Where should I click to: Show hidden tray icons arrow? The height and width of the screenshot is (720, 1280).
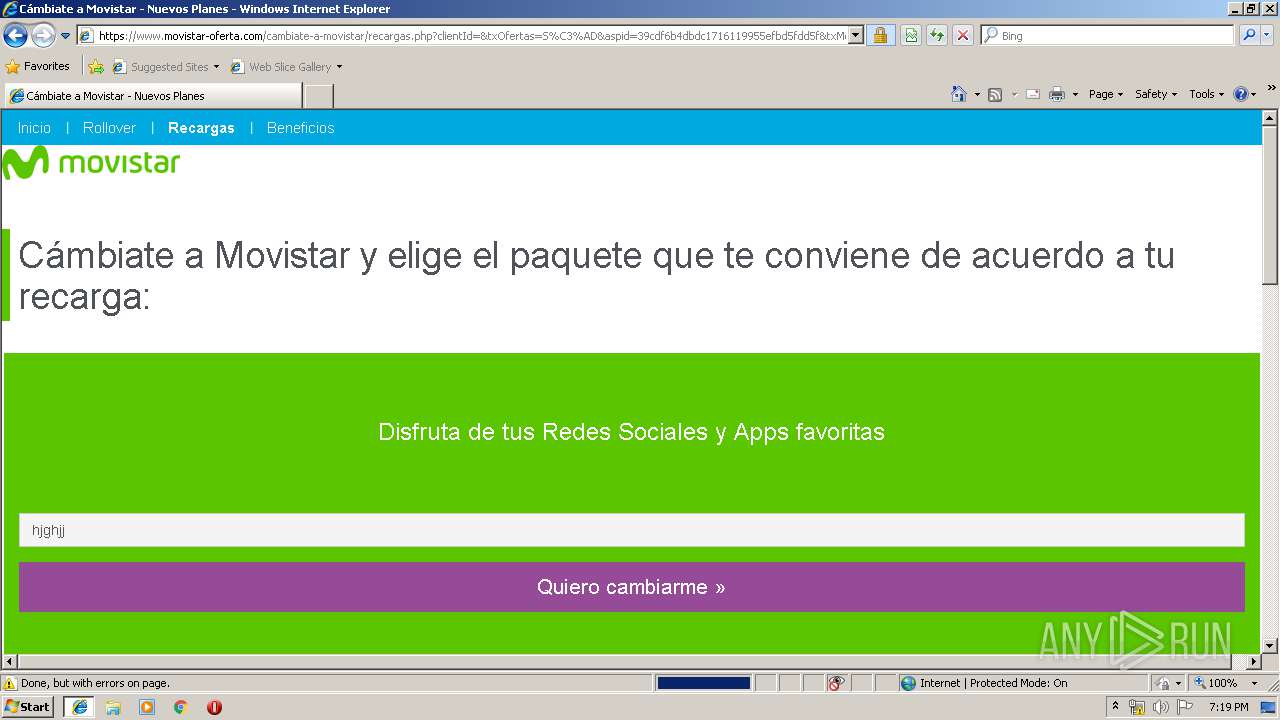1115,707
